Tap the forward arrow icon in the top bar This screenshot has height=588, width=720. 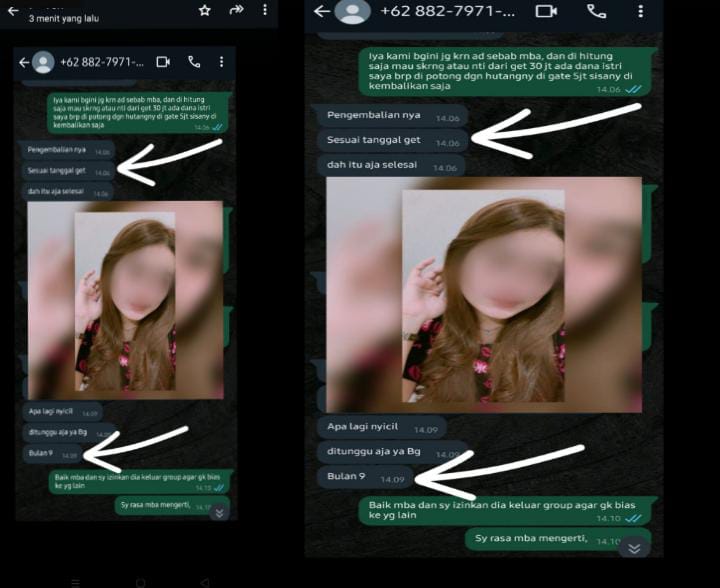pyautogui.click(x=236, y=10)
